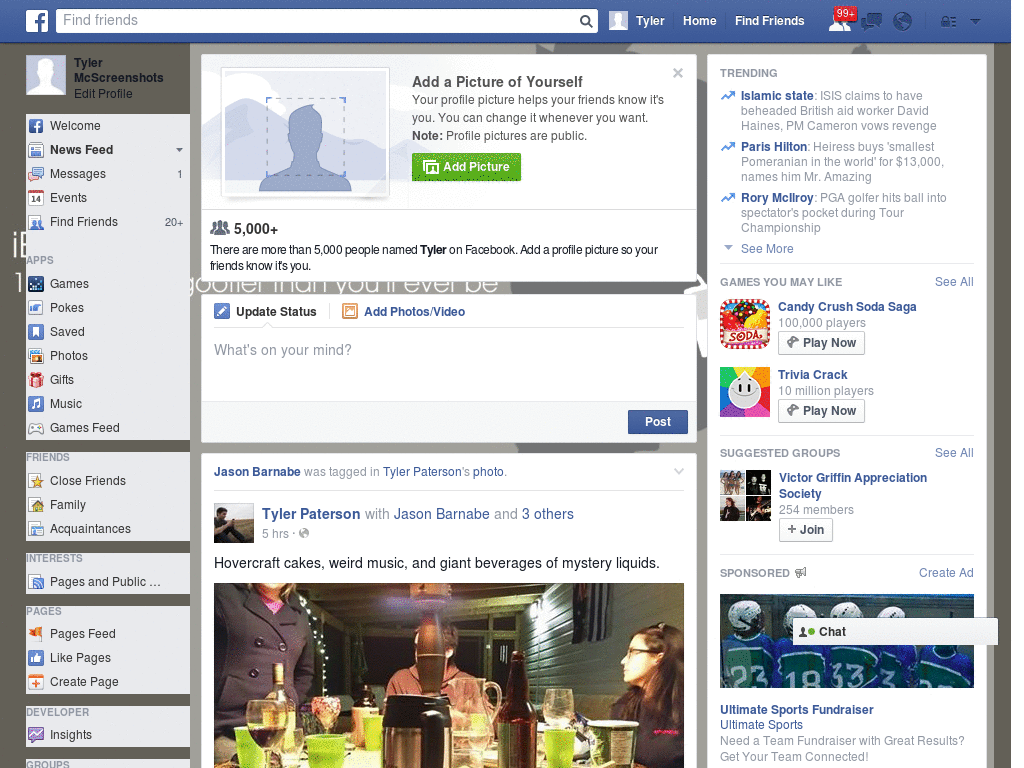This screenshot has height=768, width=1024.
Task: Click the sidebar profile picture thumbnail
Action: pos(46,75)
